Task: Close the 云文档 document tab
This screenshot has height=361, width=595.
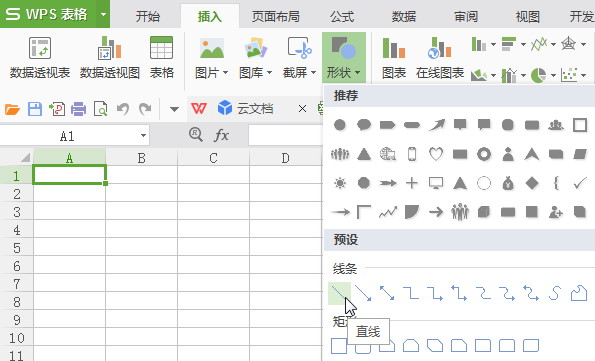Action: point(302,109)
